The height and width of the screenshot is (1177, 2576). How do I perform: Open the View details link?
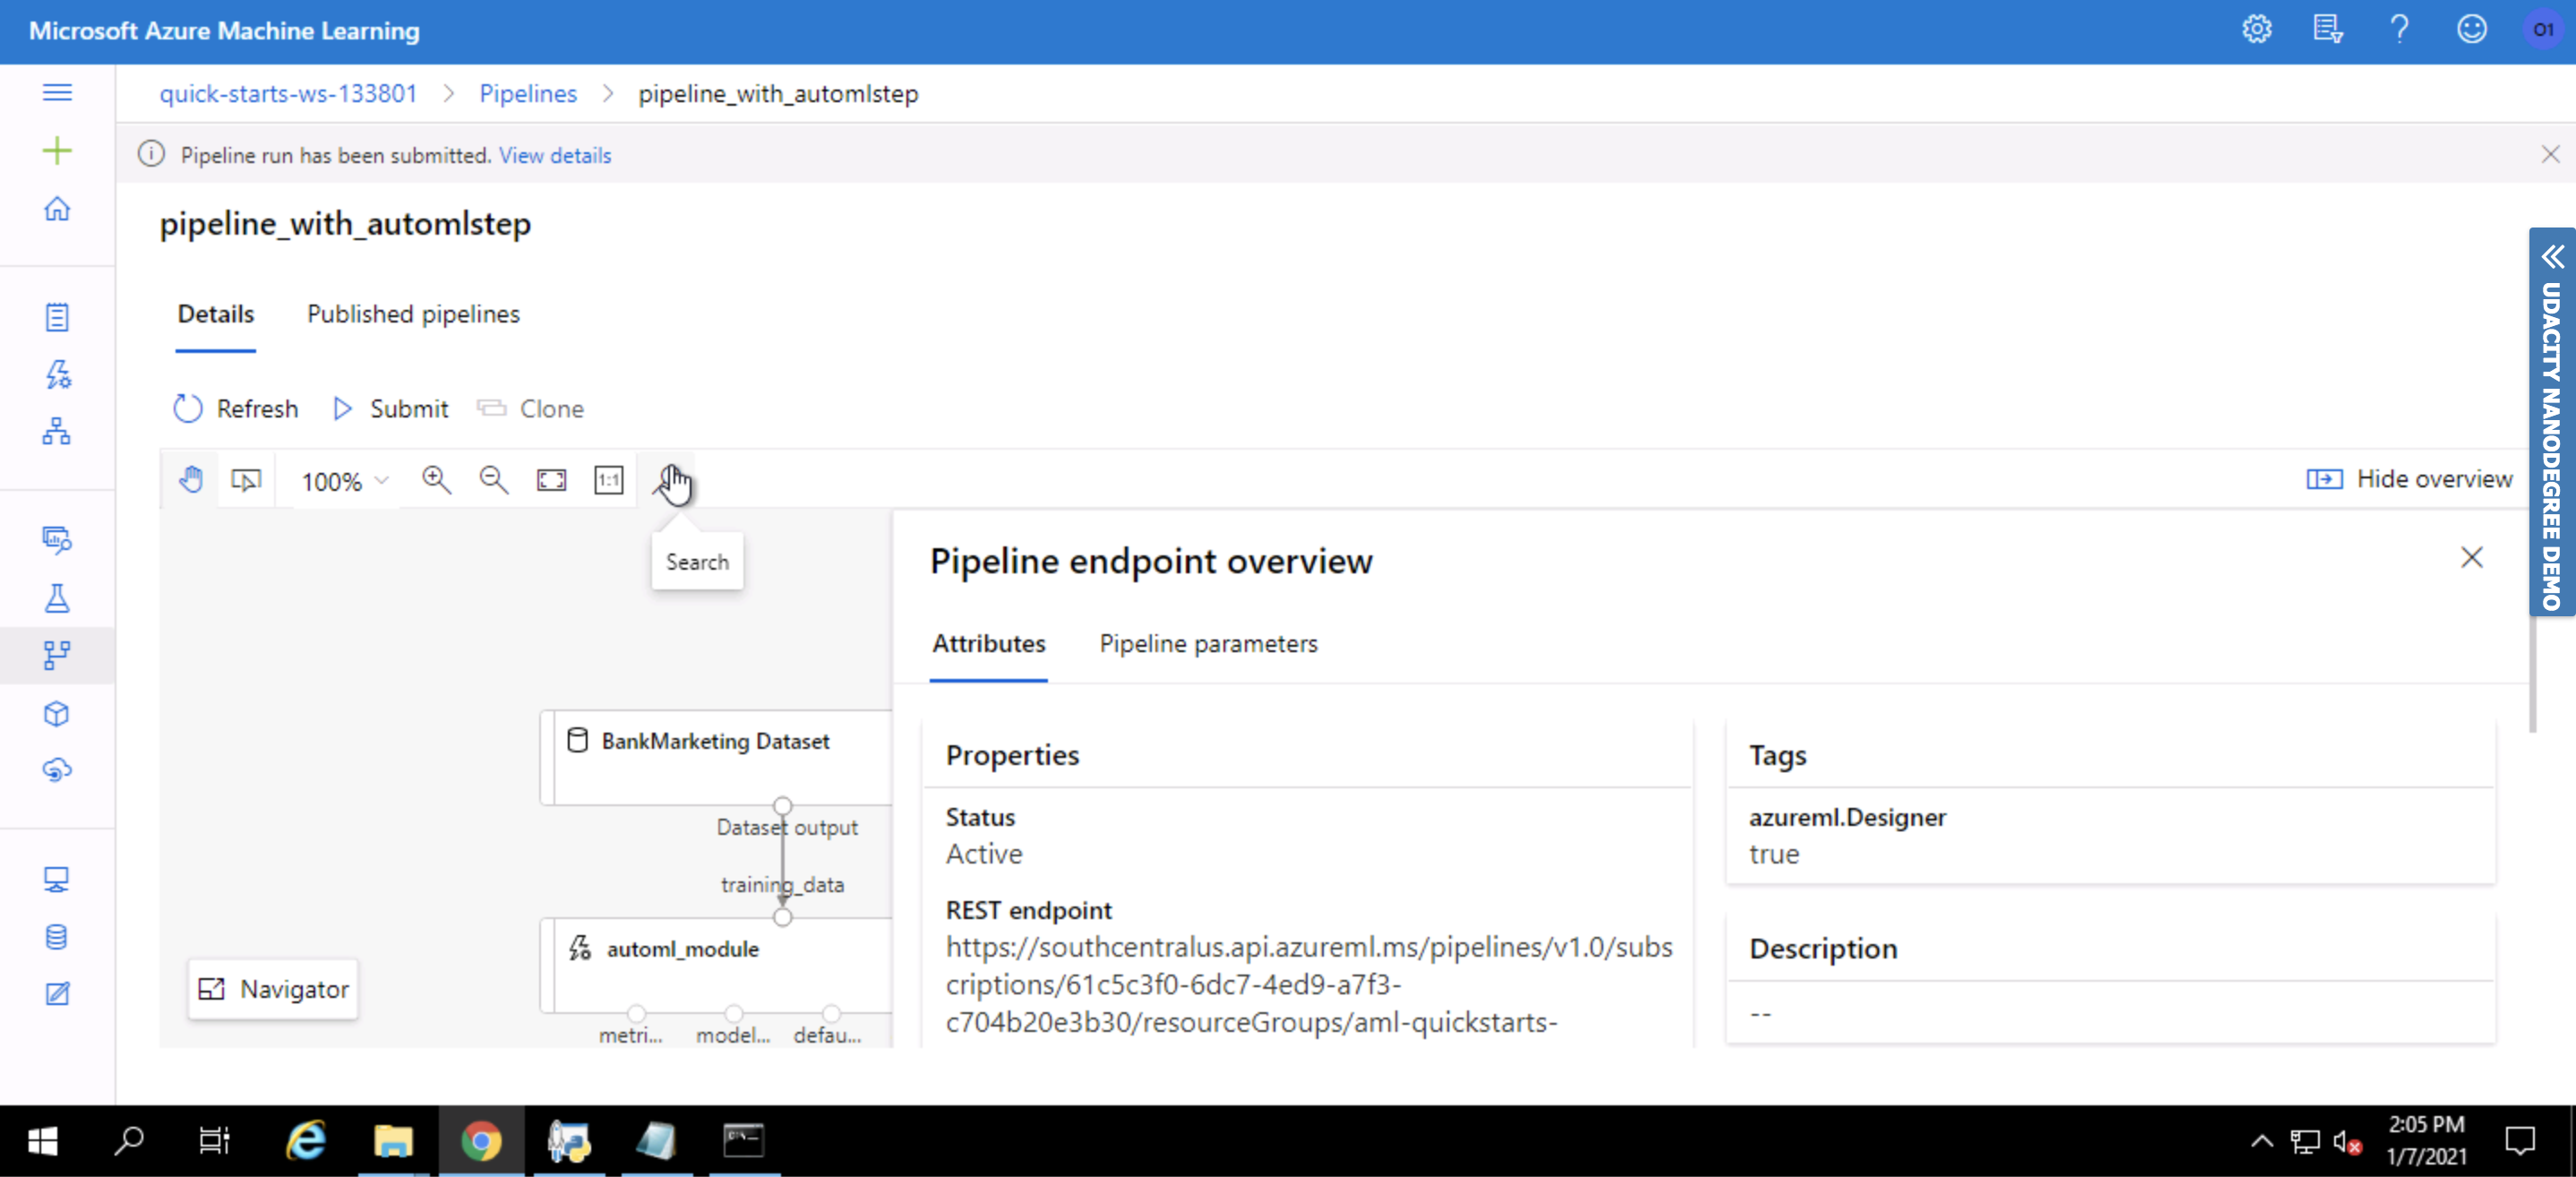[555, 155]
